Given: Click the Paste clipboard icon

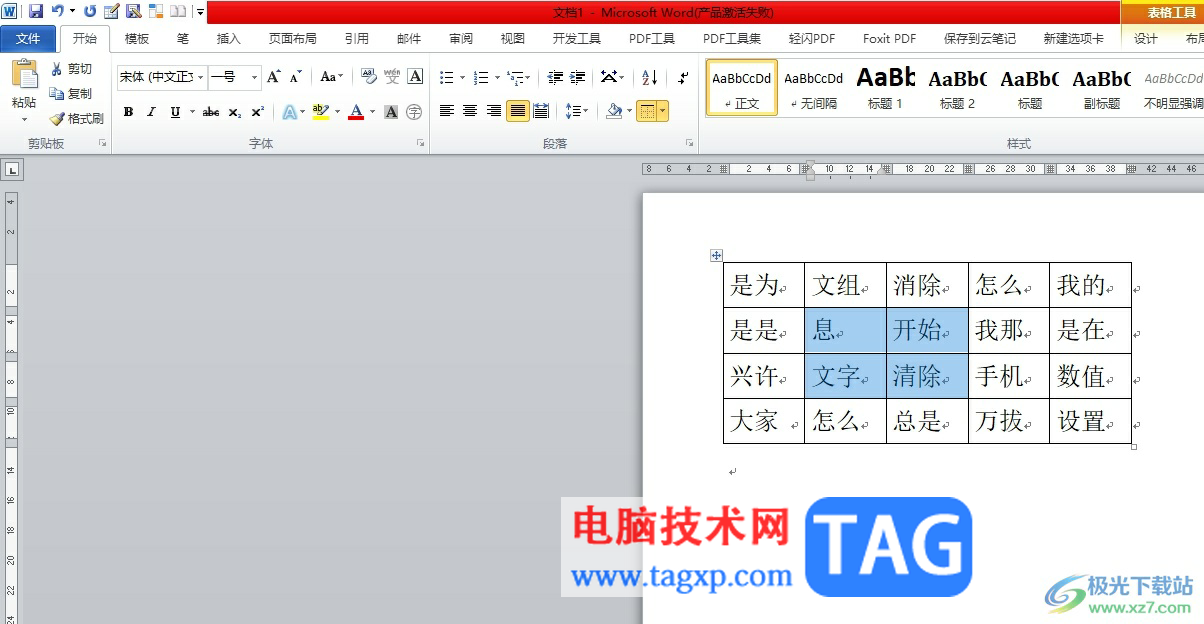Looking at the screenshot, I should pyautogui.click(x=23, y=75).
